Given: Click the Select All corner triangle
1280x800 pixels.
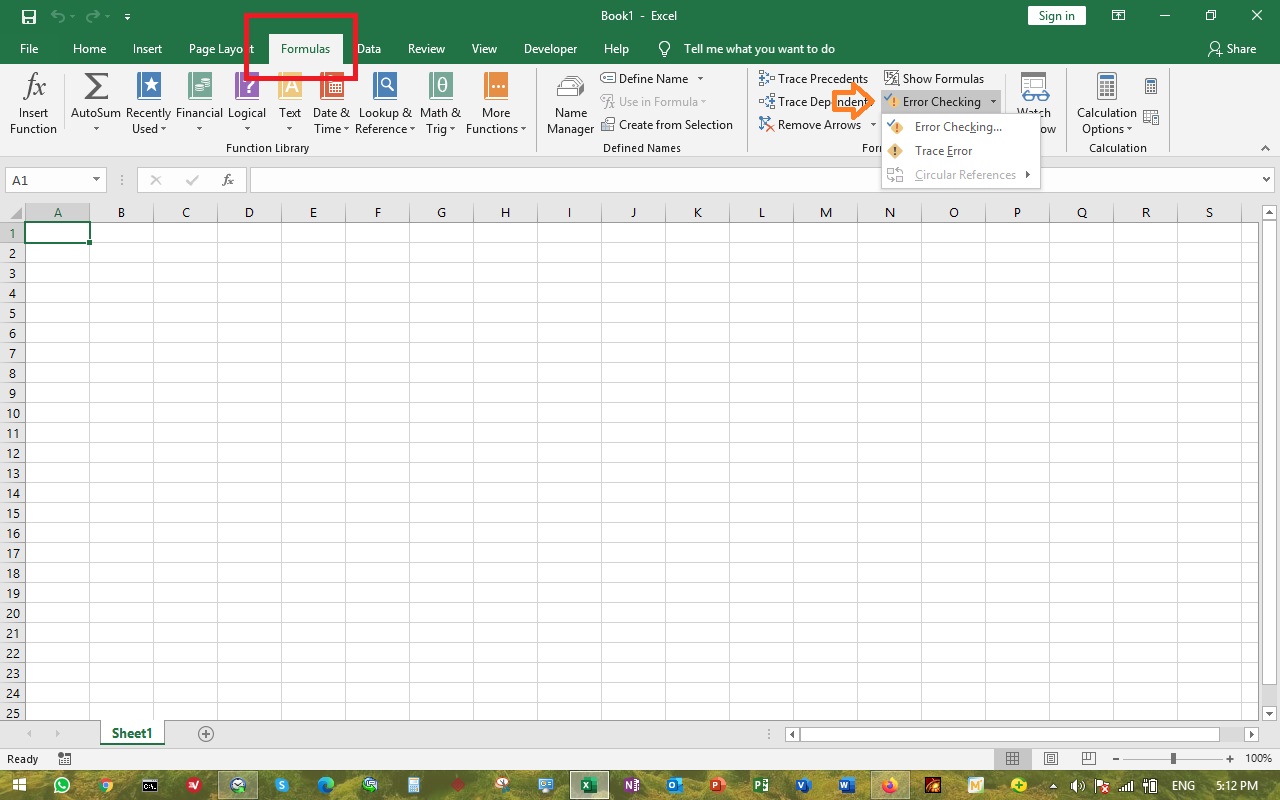Looking at the screenshot, I should 15,212.
